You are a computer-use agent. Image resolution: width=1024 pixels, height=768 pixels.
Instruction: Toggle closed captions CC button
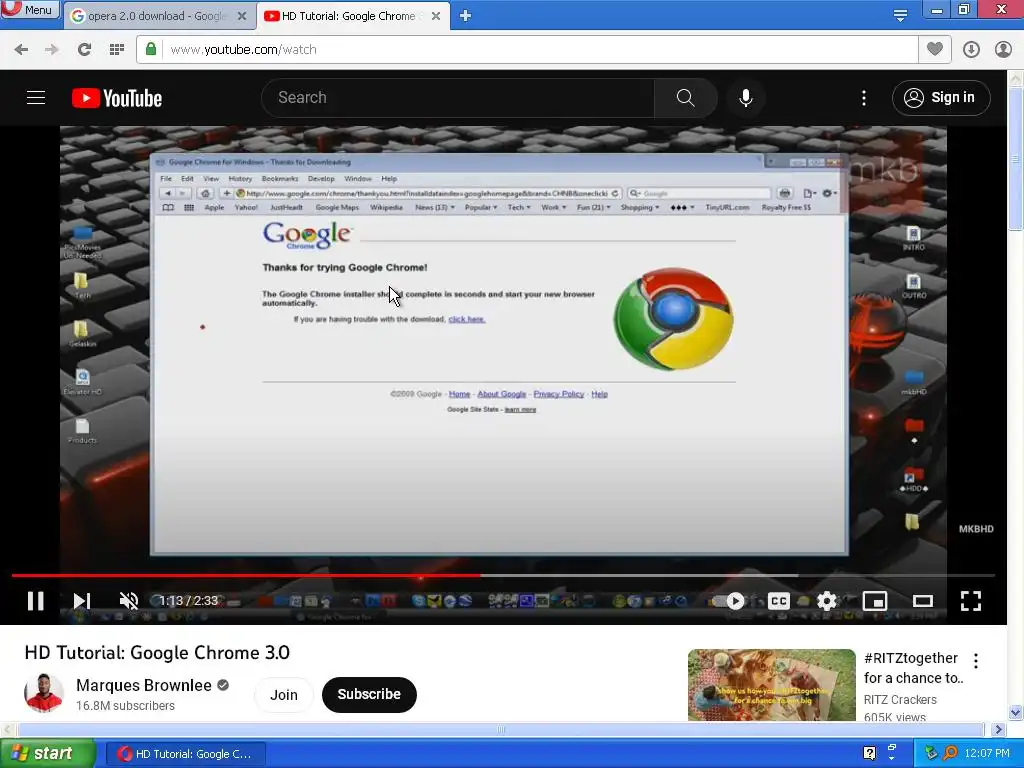pyautogui.click(x=778, y=601)
